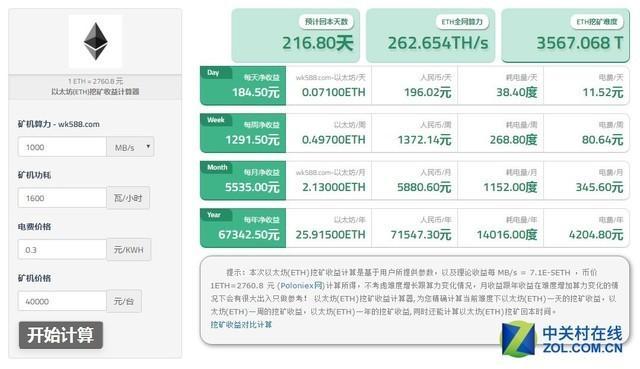Click the monthly 2.13000ETH value
The image size is (640, 369).
coord(333,187)
